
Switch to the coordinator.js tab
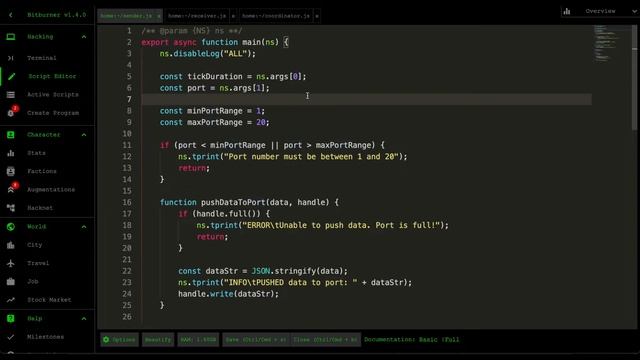coord(276,16)
